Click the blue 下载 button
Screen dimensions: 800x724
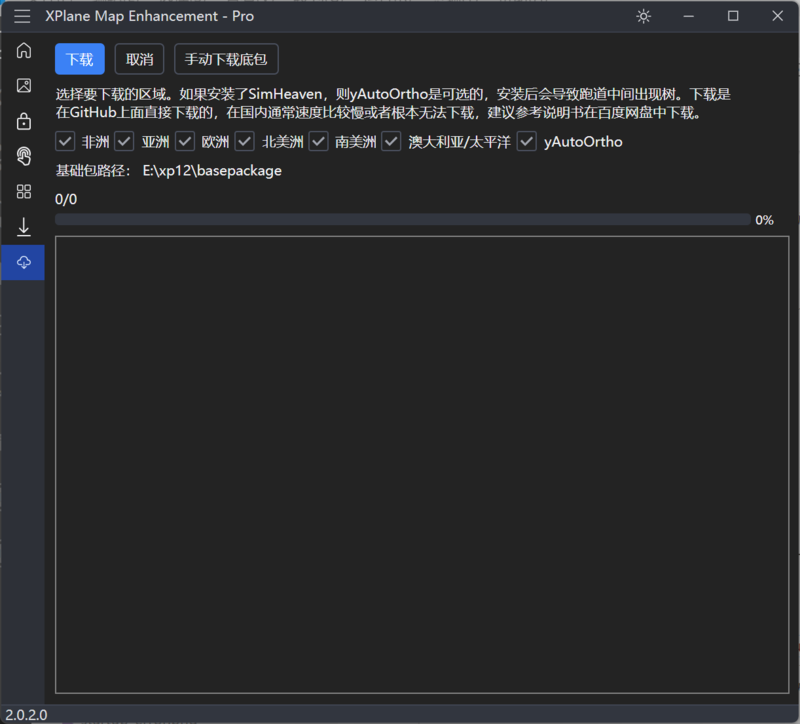pos(80,59)
